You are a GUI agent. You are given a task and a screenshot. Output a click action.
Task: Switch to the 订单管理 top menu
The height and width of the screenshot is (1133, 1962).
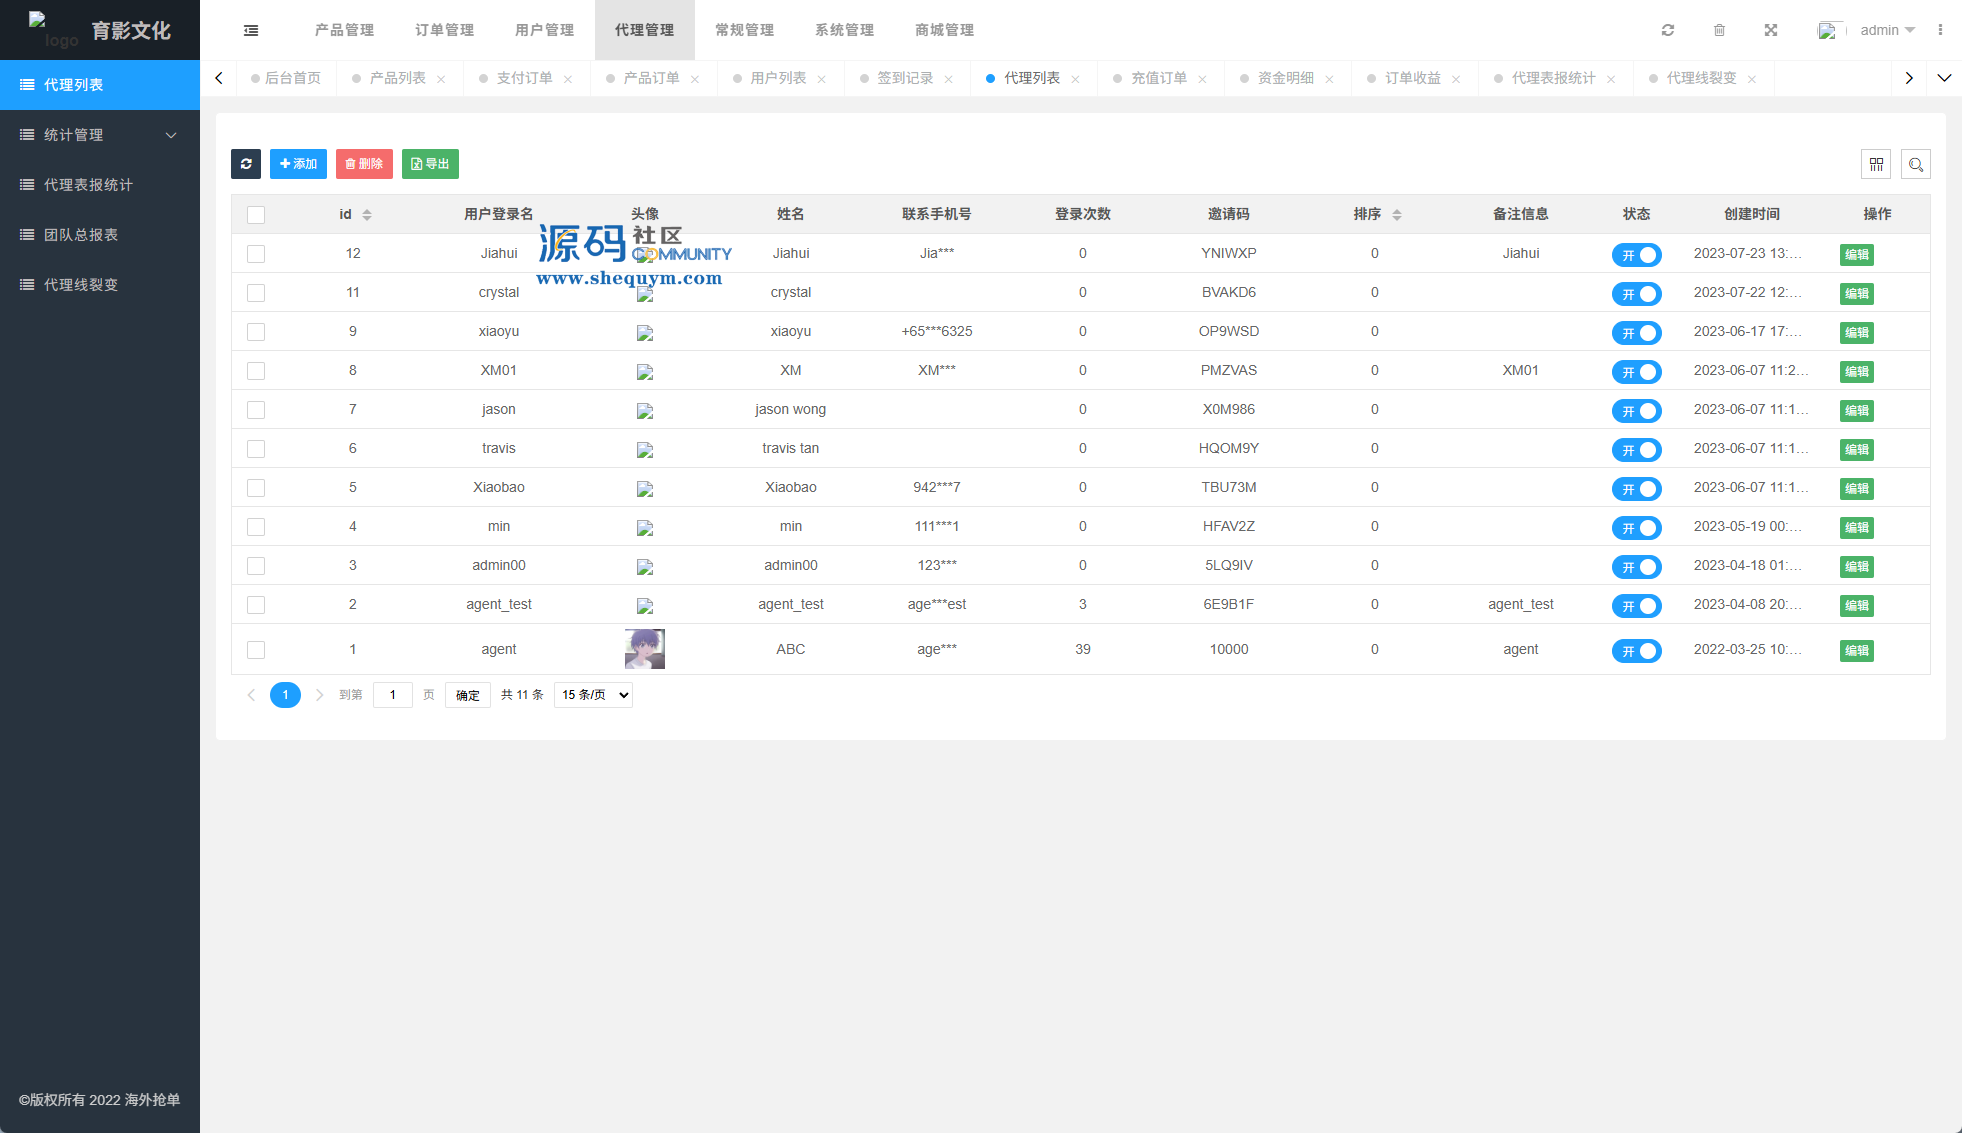pyautogui.click(x=445, y=30)
